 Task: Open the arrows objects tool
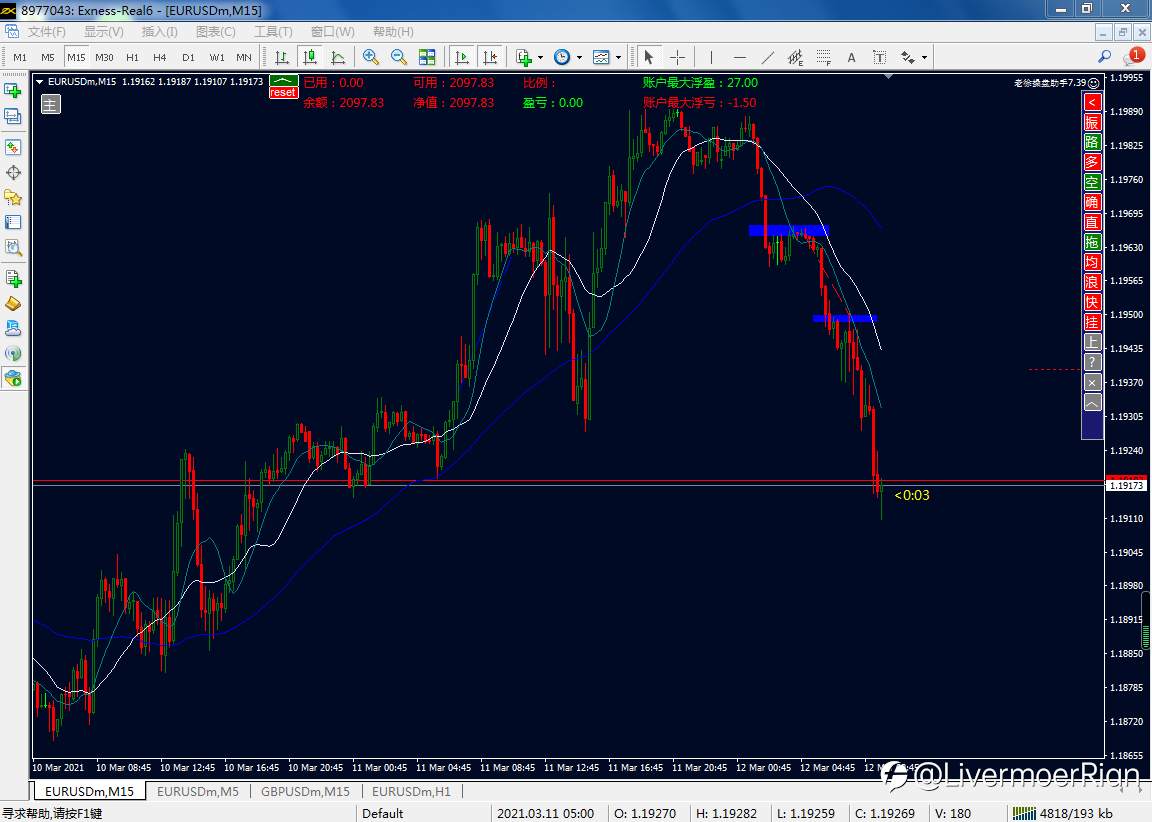point(909,57)
